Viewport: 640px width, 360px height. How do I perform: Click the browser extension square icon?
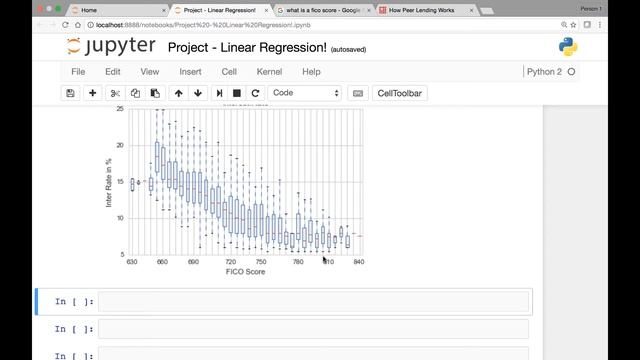pyautogui.click(x=587, y=25)
